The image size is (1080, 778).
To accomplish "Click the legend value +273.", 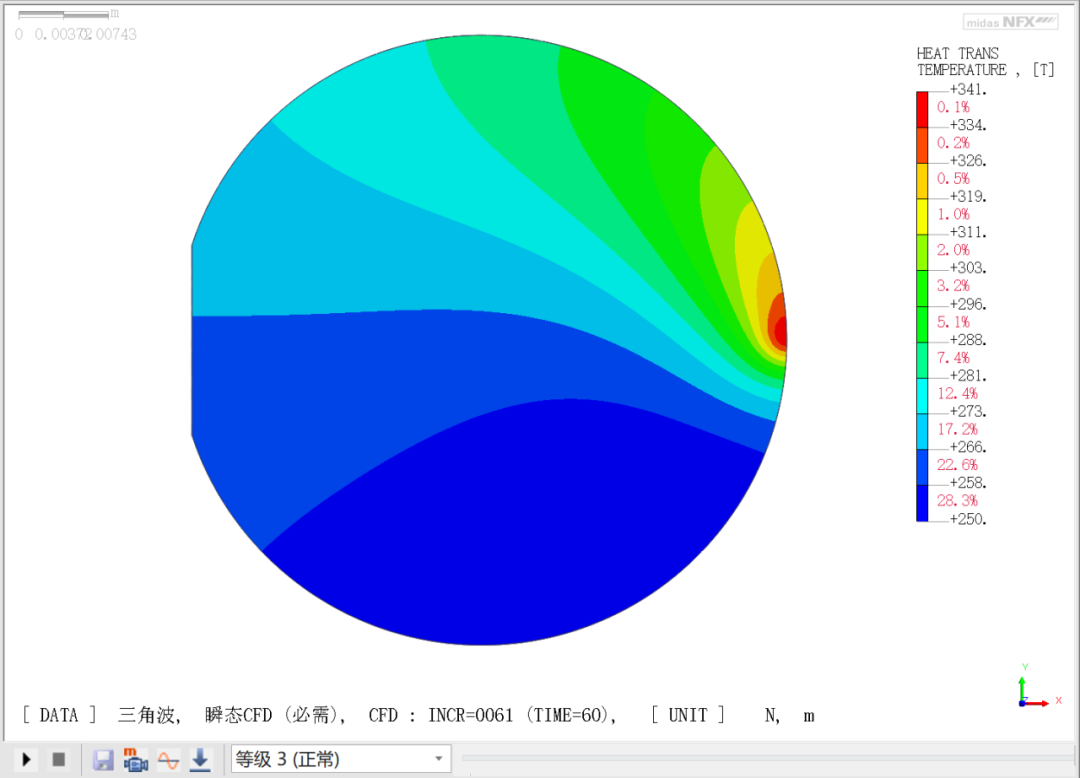I will click(968, 412).
